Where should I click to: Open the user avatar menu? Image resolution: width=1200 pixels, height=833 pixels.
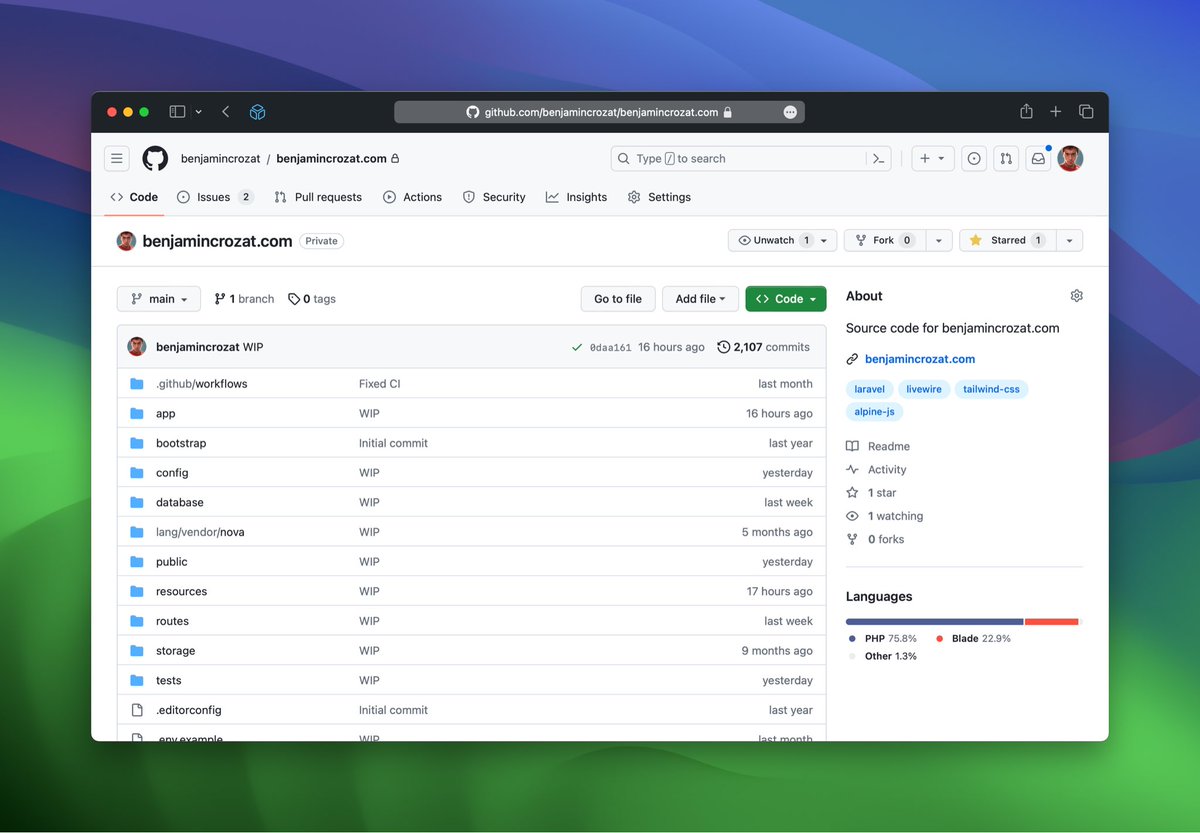1070,158
